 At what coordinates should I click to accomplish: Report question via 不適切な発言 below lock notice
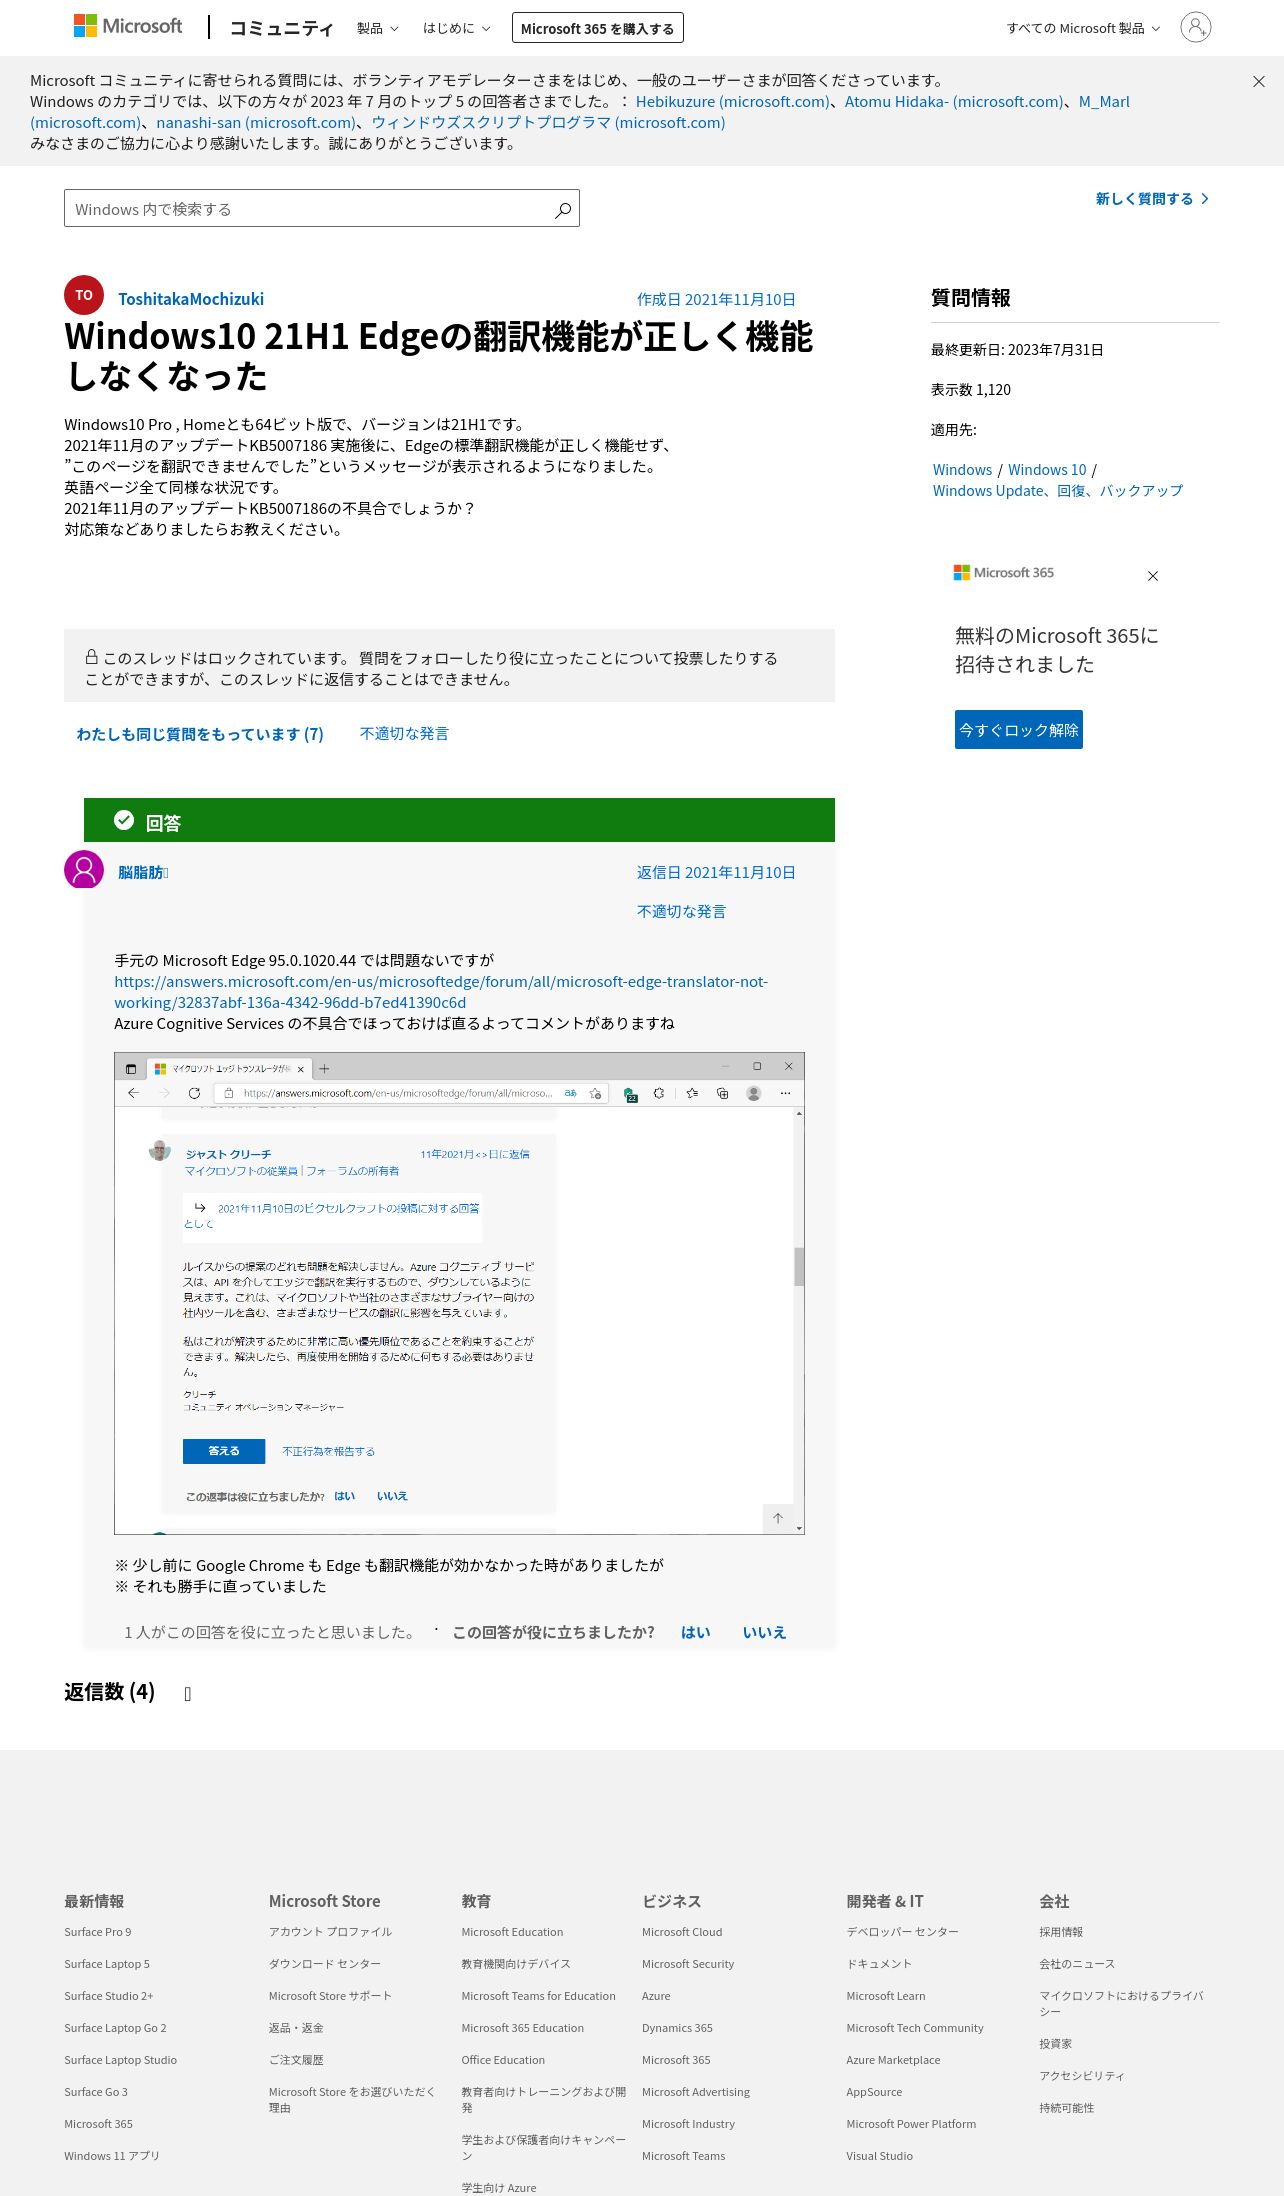pos(404,734)
